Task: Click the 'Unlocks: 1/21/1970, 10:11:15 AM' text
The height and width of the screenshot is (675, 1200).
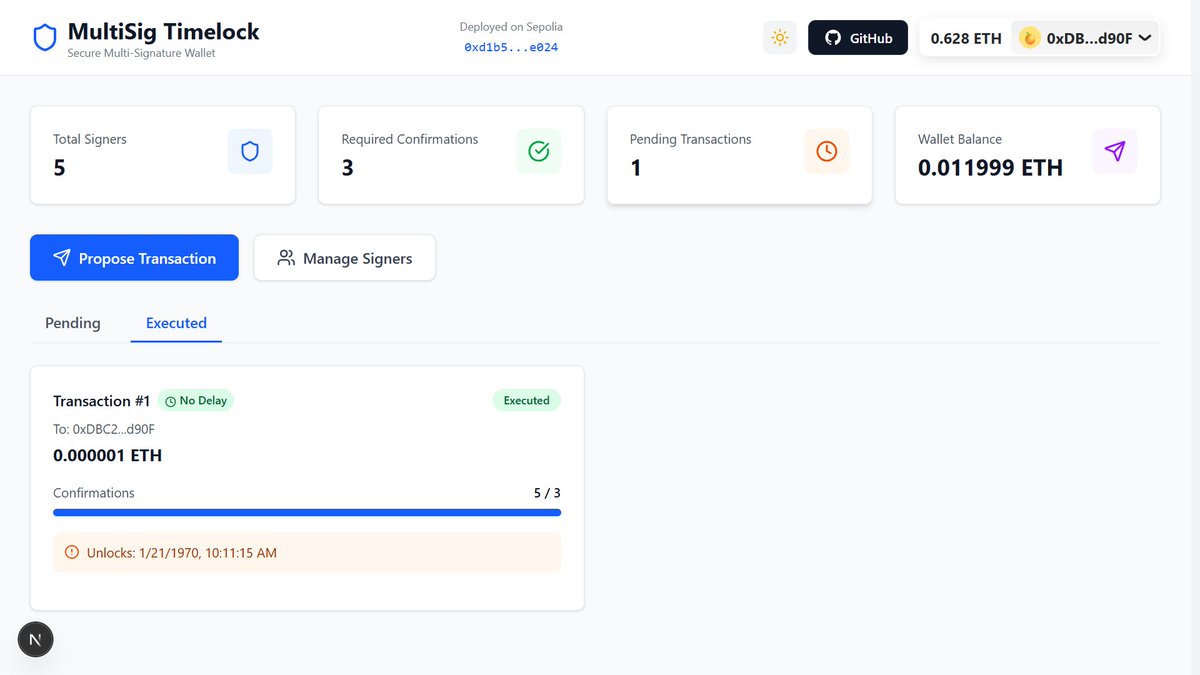Action: click(182, 552)
